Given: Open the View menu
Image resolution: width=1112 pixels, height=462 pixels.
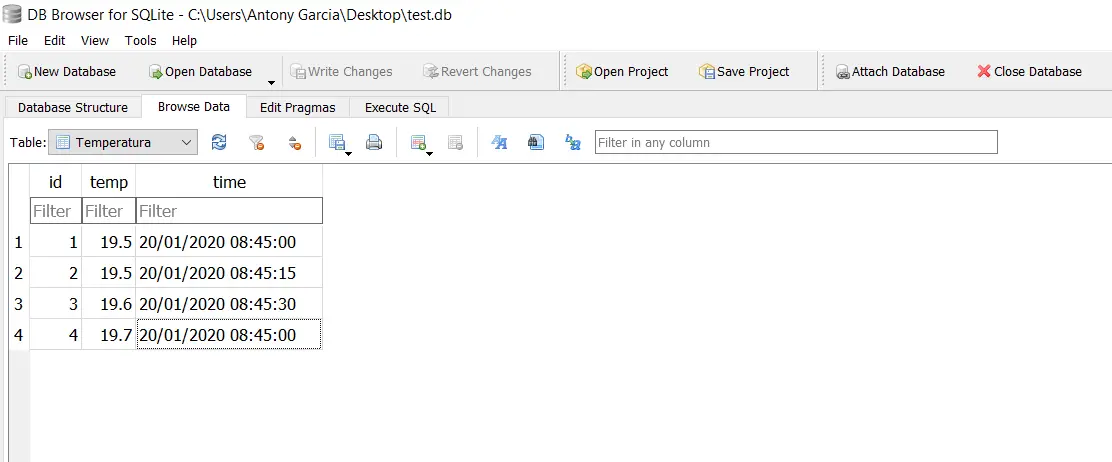Looking at the screenshot, I should click(95, 40).
